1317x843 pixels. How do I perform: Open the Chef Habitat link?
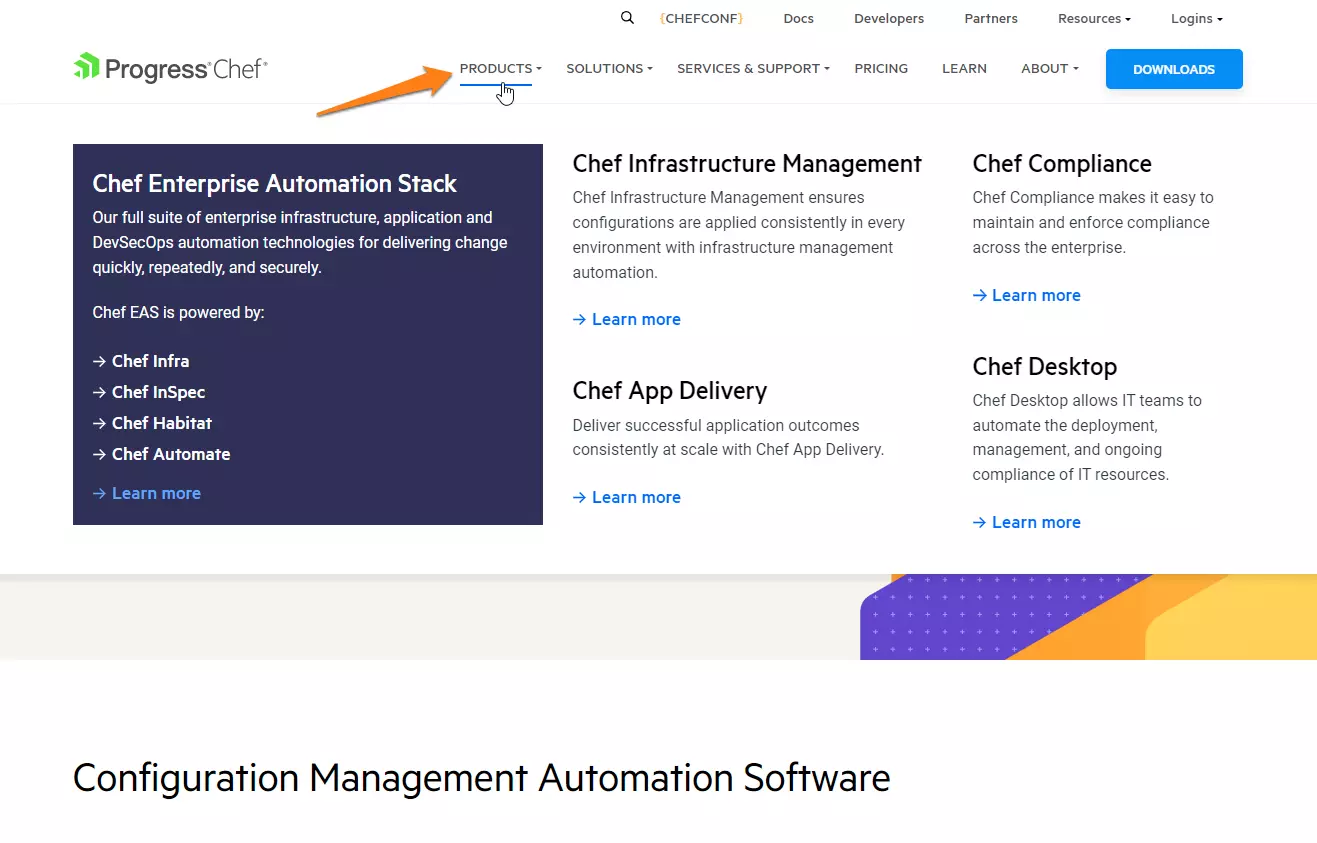[153, 423]
